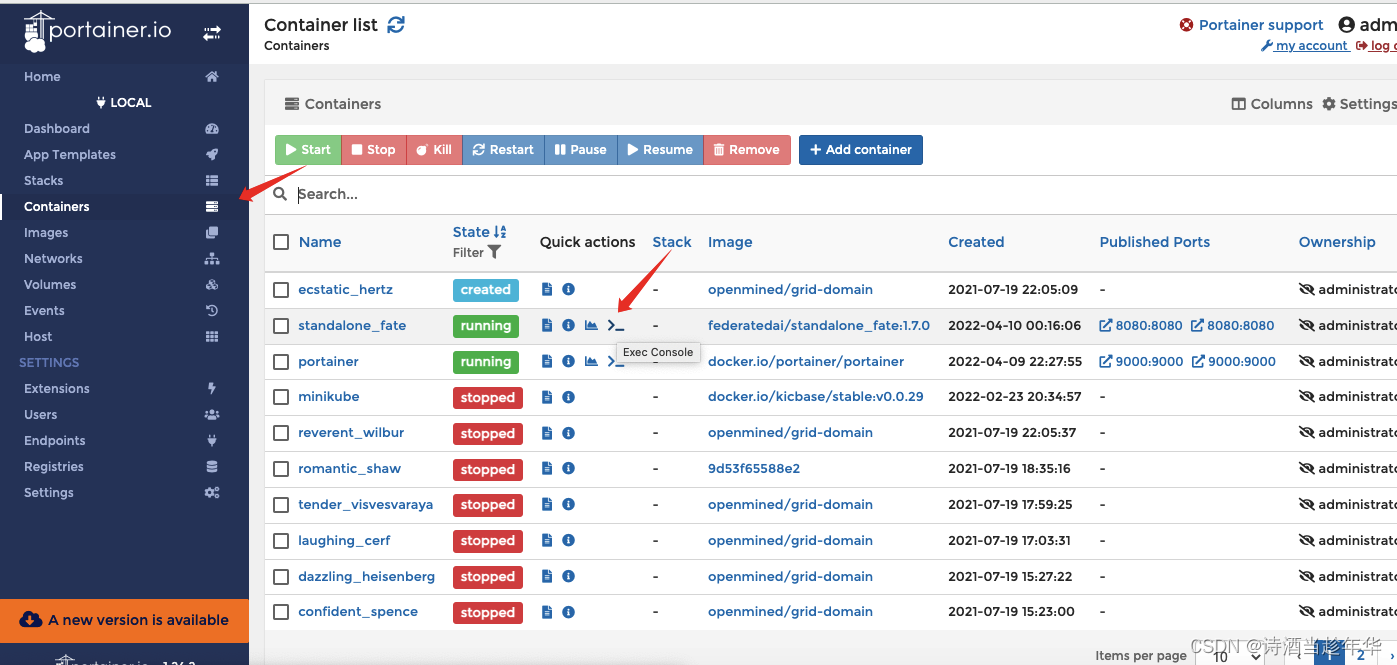The width and height of the screenshot is (1397, 665).
Task: Toggle the sidebar collapse arrows icon
Action: point(212,33)
